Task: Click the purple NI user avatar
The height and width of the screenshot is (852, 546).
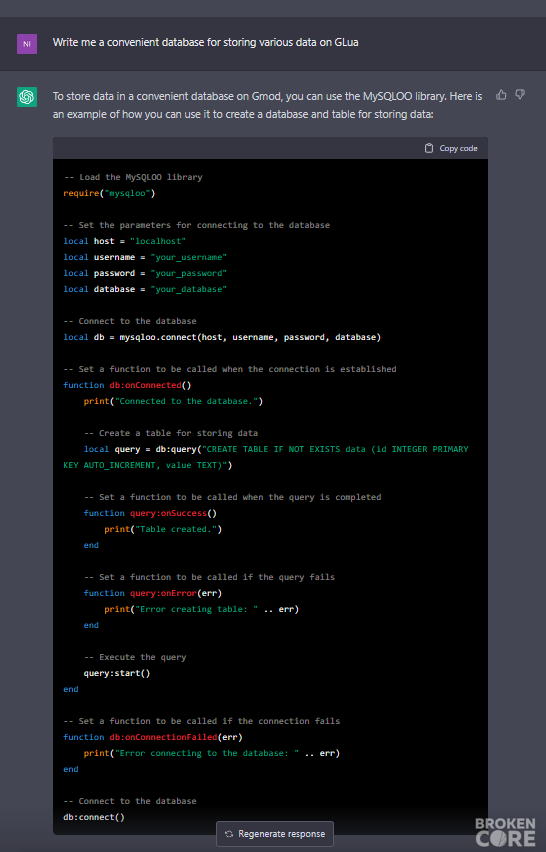Action: point(27,44)
